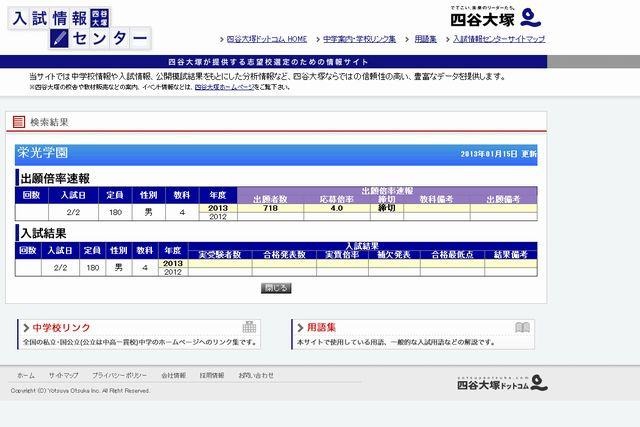Open the プライバシーポリシー footer link
Viewport: 640px width, 427px height.
[x=119, y=376]
